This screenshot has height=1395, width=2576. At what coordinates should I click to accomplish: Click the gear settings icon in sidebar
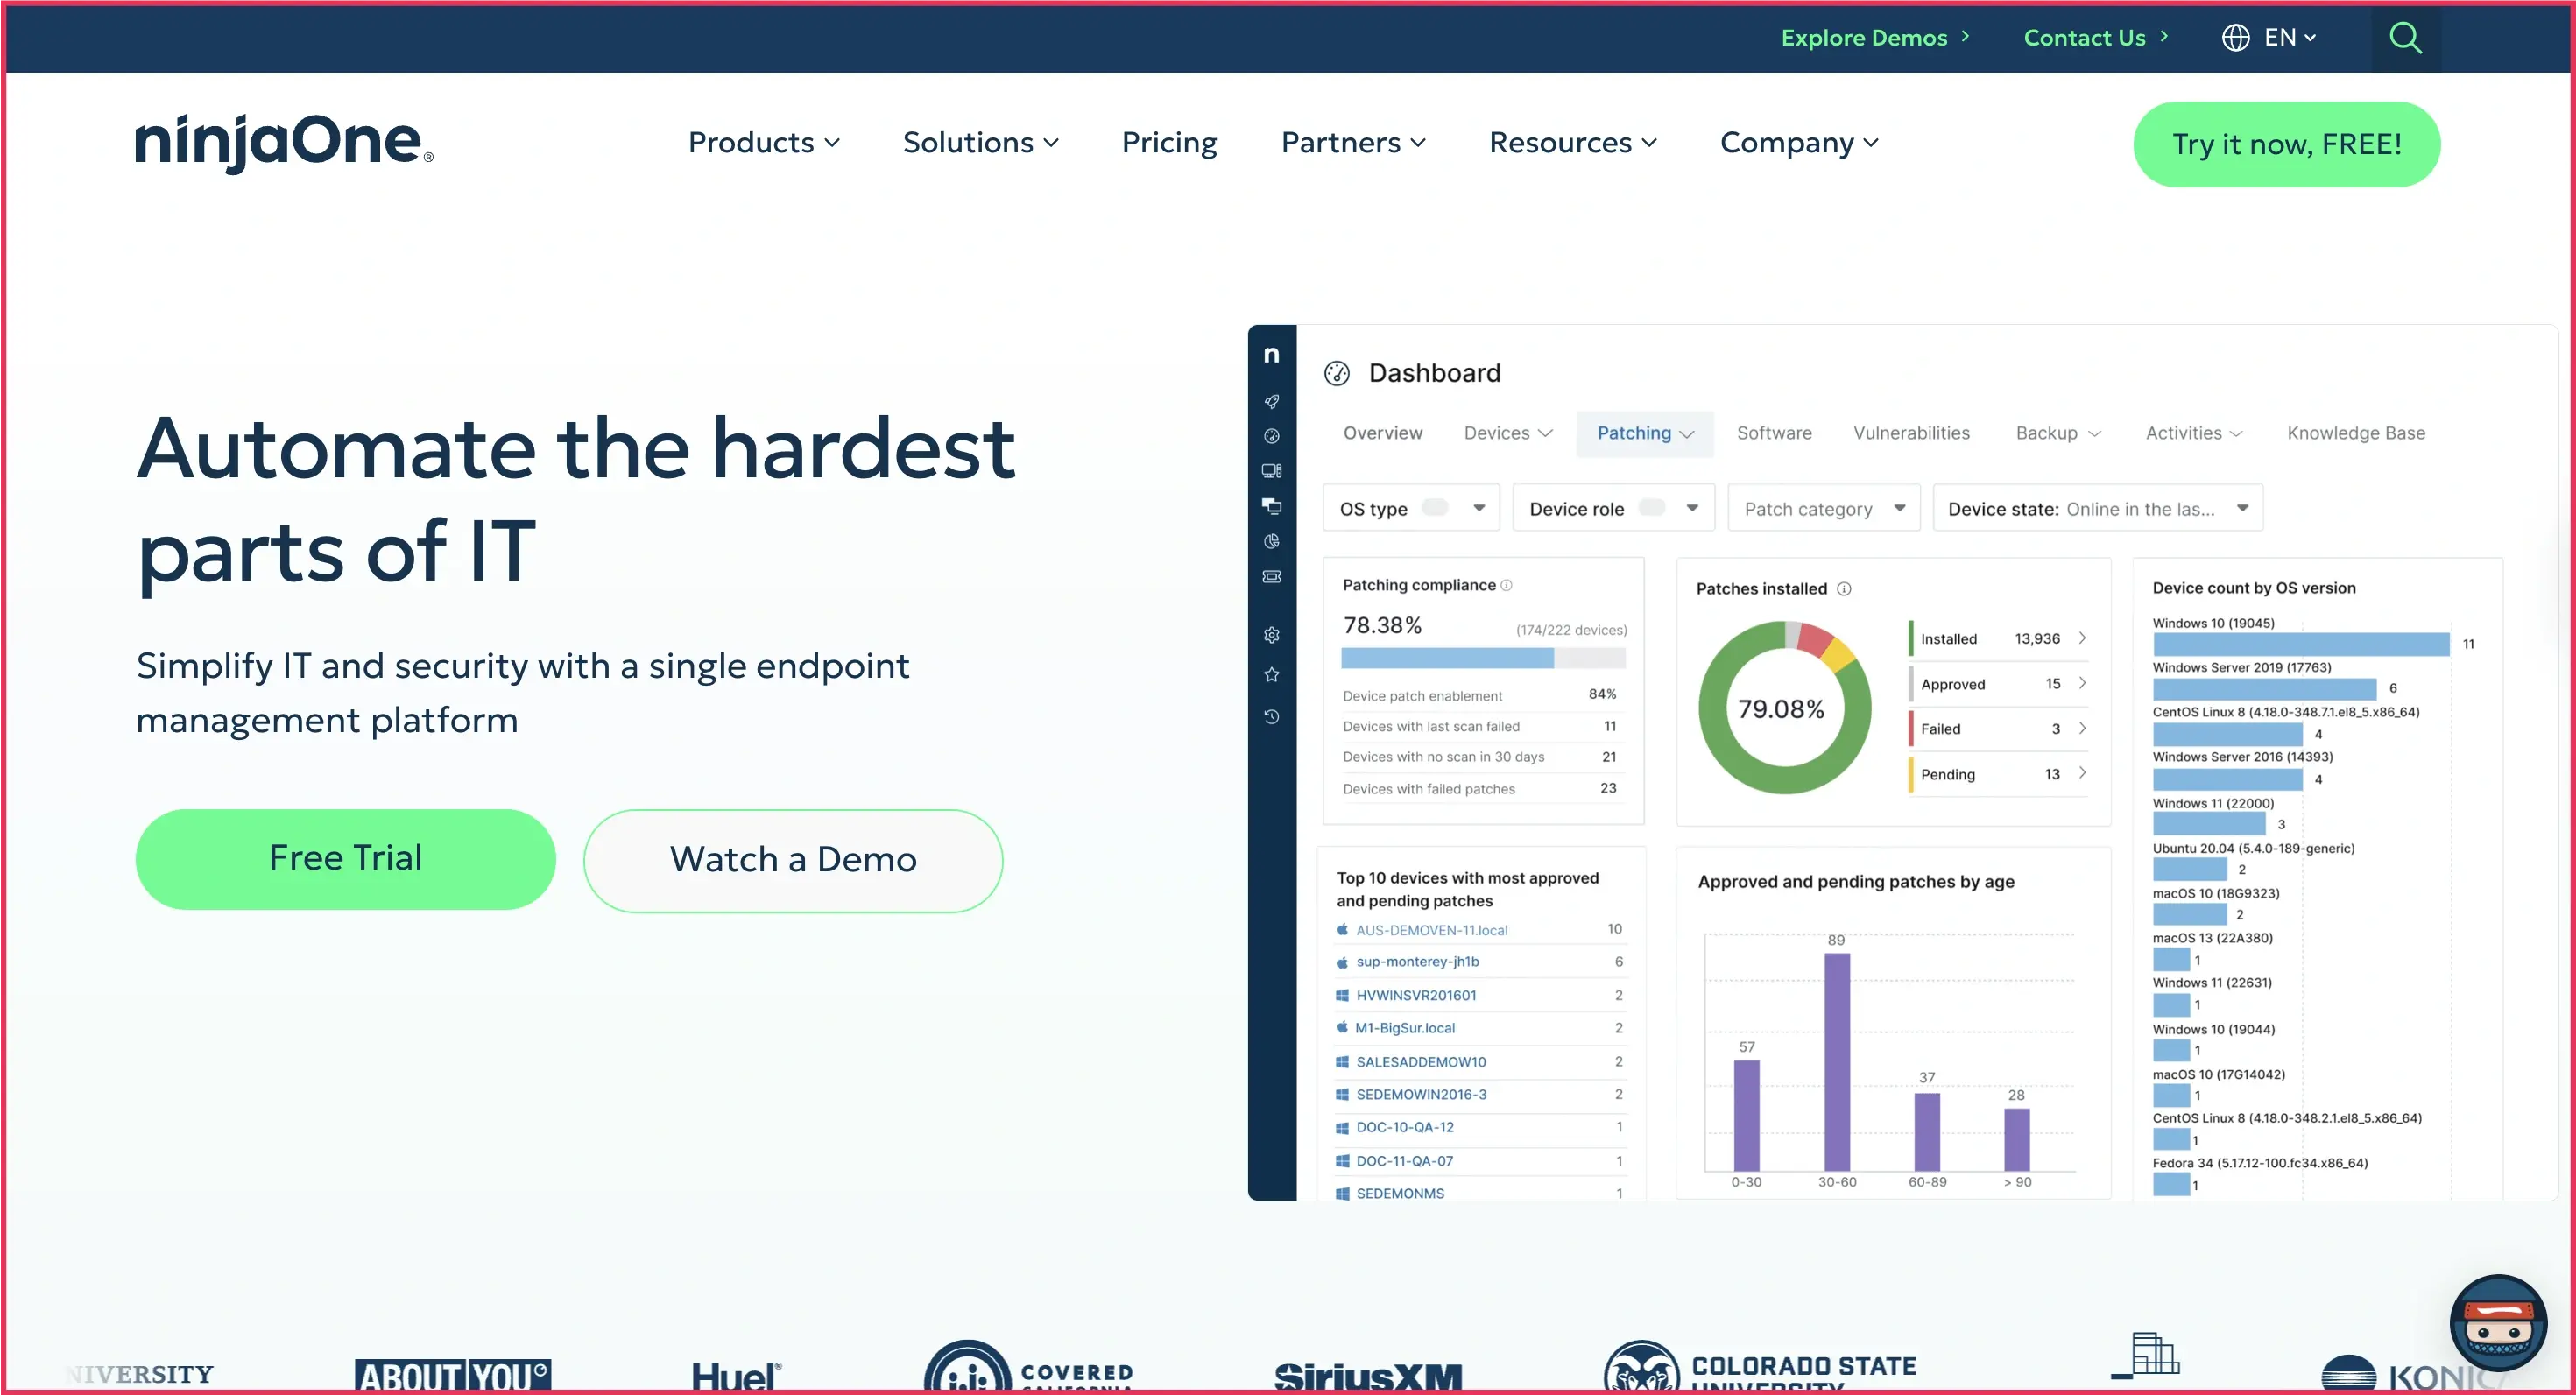tap(1271, 635)
